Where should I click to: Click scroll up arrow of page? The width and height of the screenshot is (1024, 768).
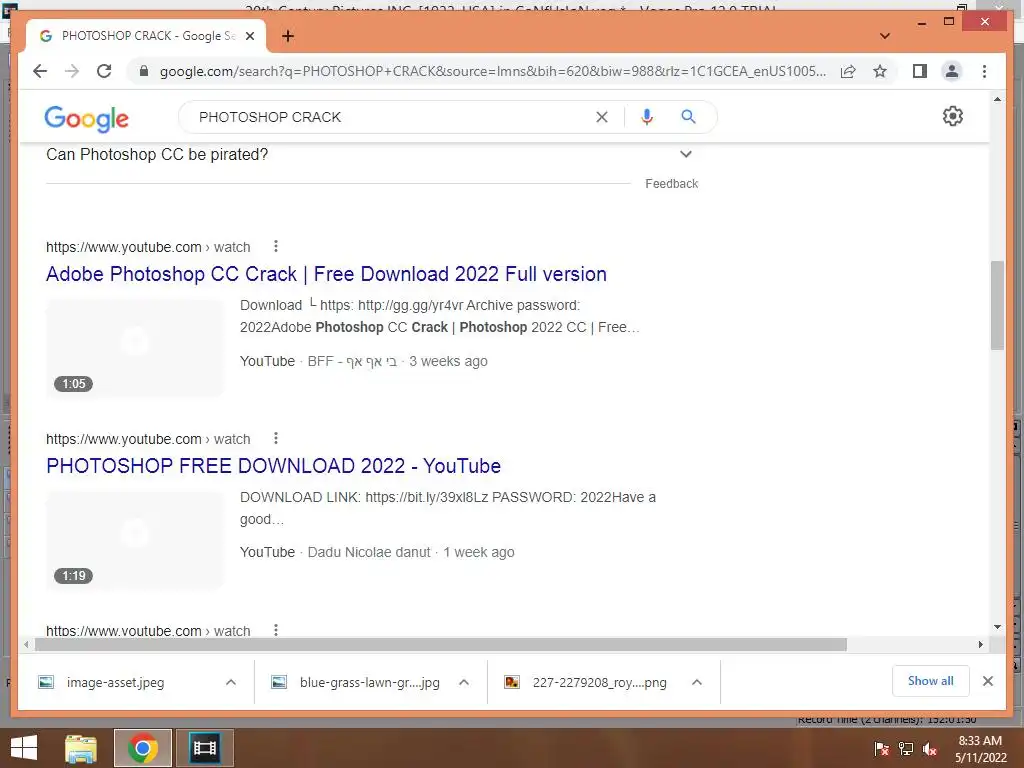point(997,99)
